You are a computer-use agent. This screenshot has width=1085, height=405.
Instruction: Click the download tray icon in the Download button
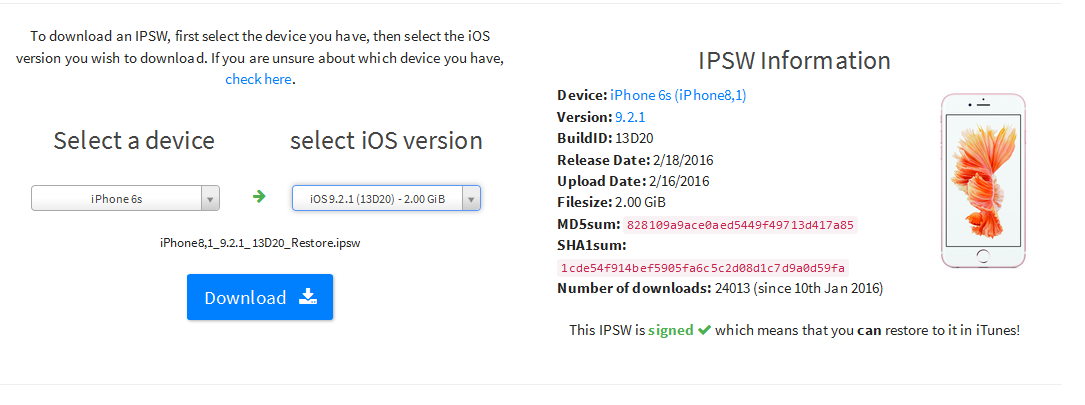(x=308, y=297)
